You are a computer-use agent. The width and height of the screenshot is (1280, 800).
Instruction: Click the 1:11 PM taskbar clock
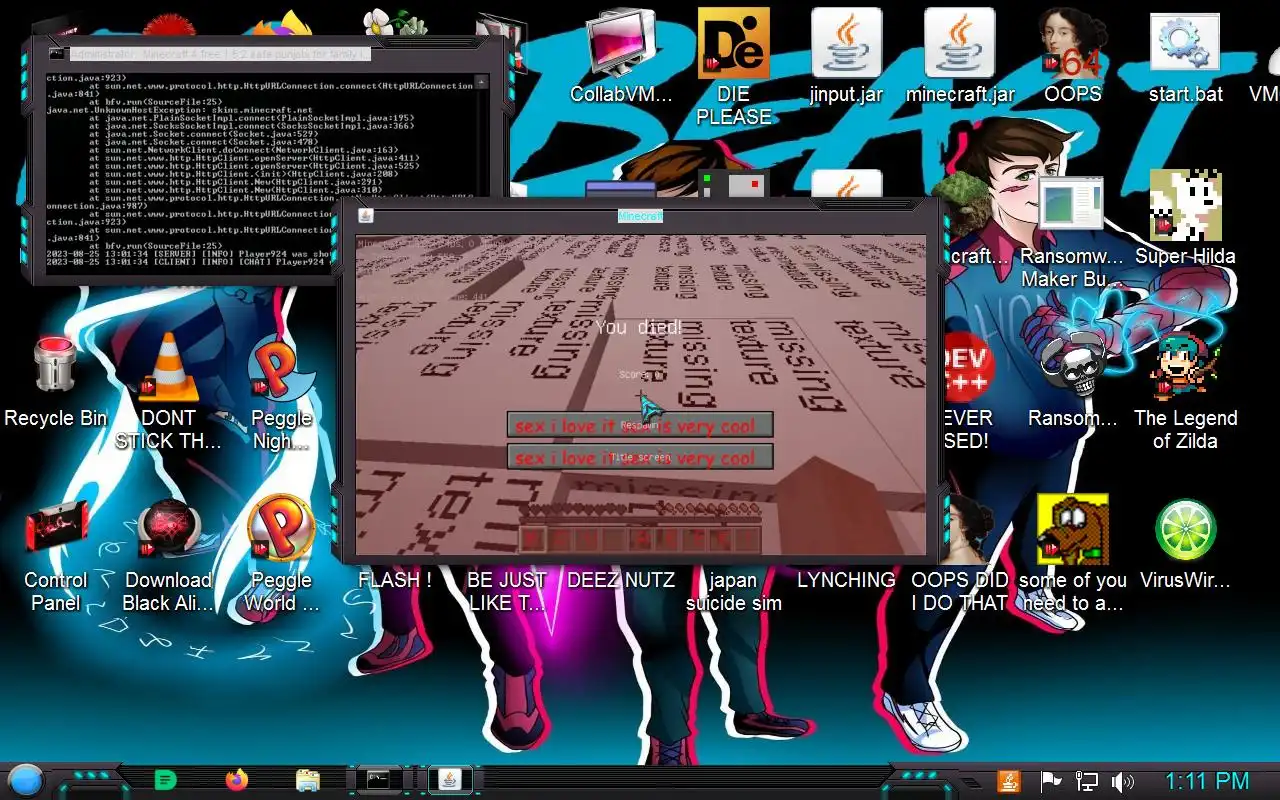[1207, 781]
